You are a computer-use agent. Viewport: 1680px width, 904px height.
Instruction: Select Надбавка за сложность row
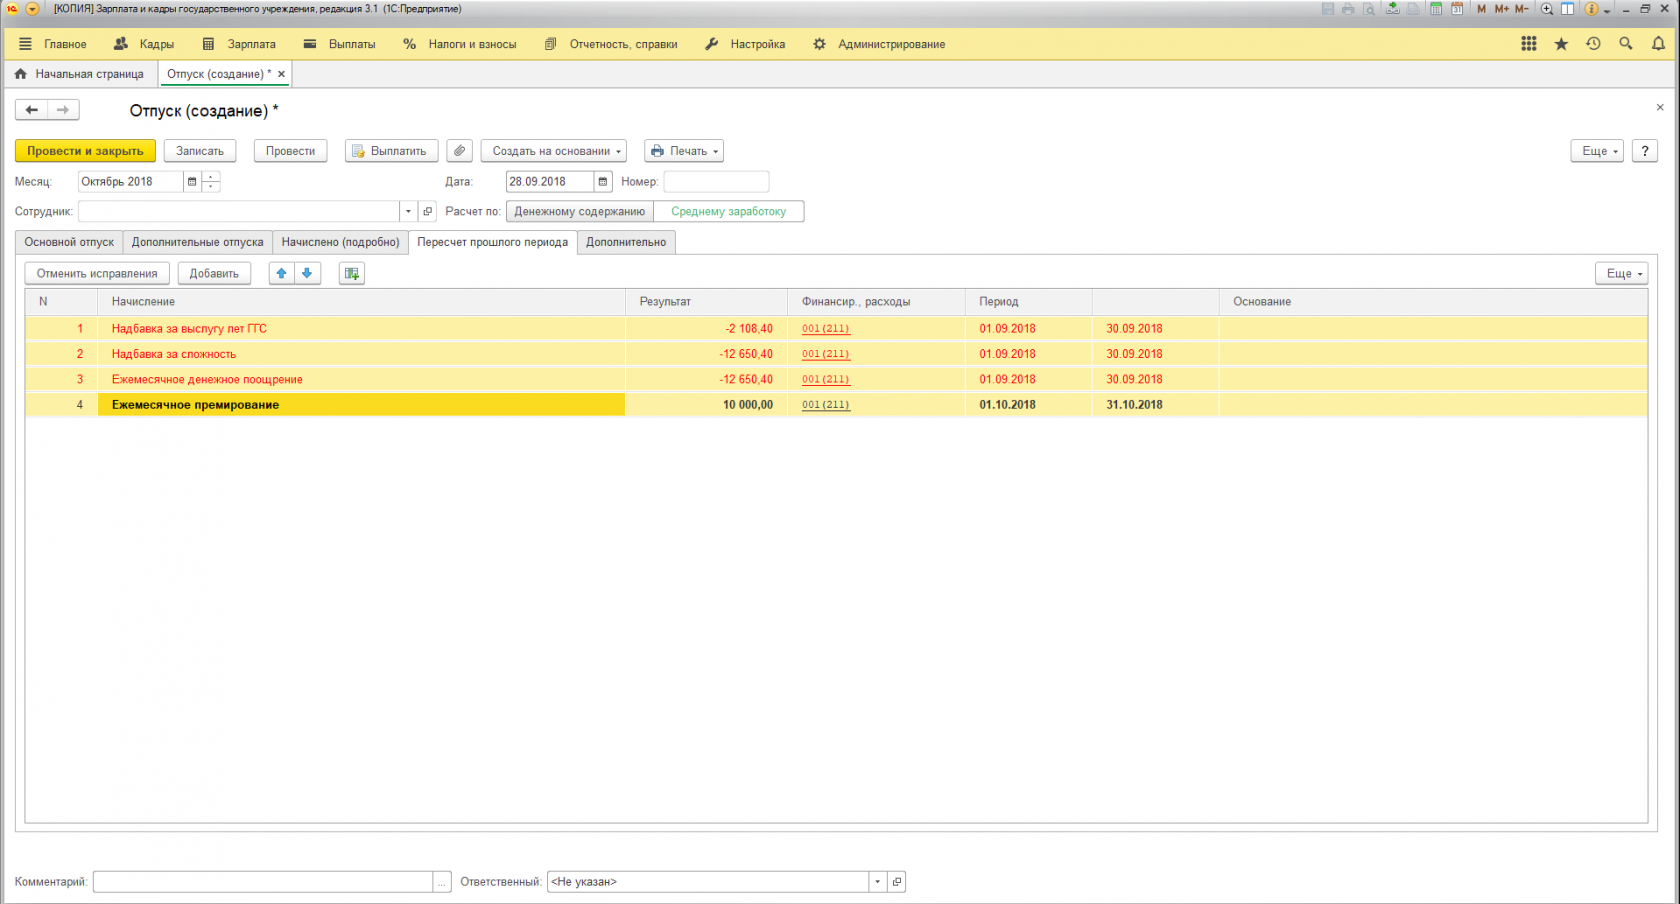pyautogui.click(x=836, y=354)
